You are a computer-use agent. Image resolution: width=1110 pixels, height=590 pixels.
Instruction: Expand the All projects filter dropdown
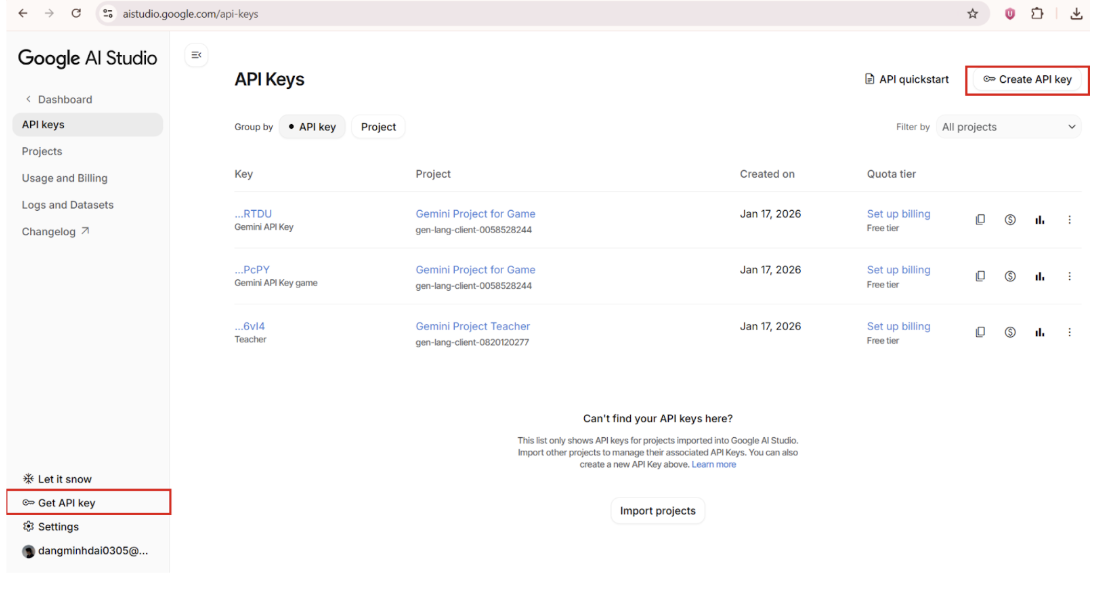[x=1009, y=127]
